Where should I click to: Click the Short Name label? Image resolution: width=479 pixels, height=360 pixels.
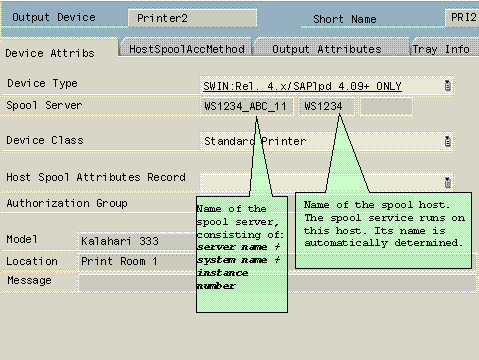[x=345, y=19]
